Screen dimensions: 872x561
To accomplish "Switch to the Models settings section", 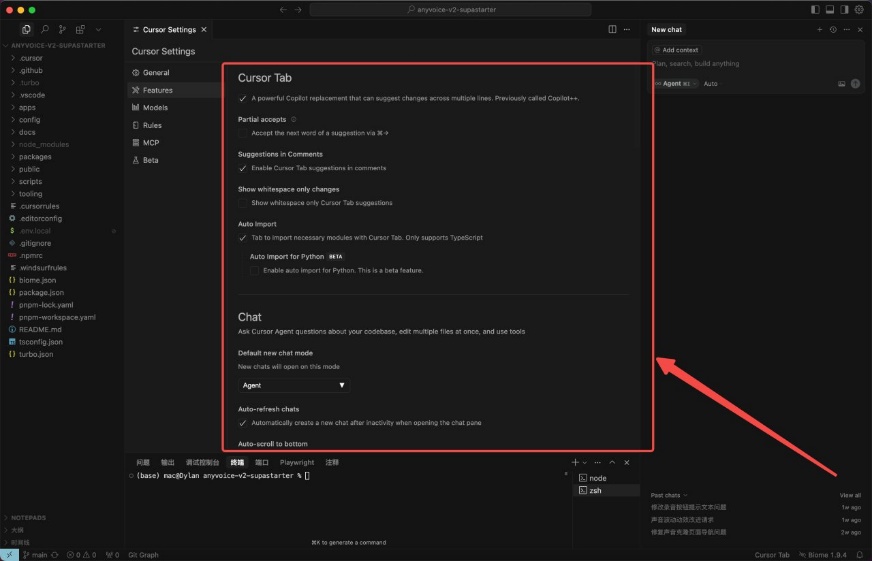I will click(x=155, y=108).
